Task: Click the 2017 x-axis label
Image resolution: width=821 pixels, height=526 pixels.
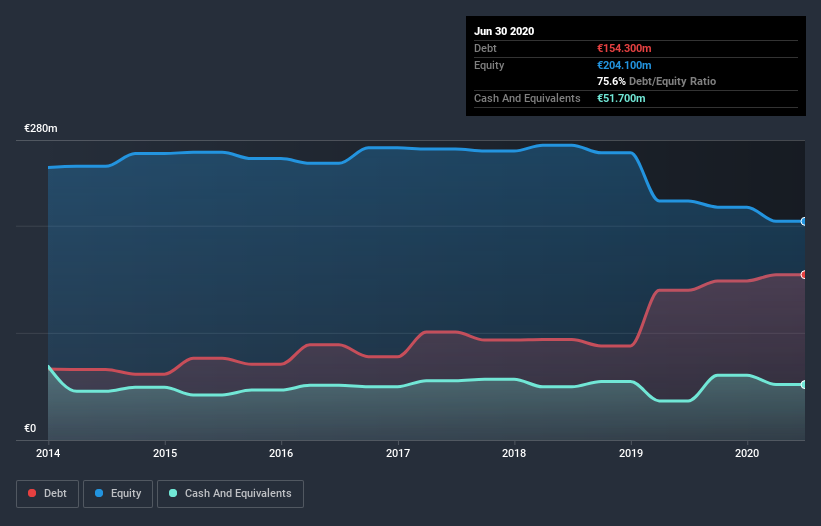Action: [x=398, y=453]
